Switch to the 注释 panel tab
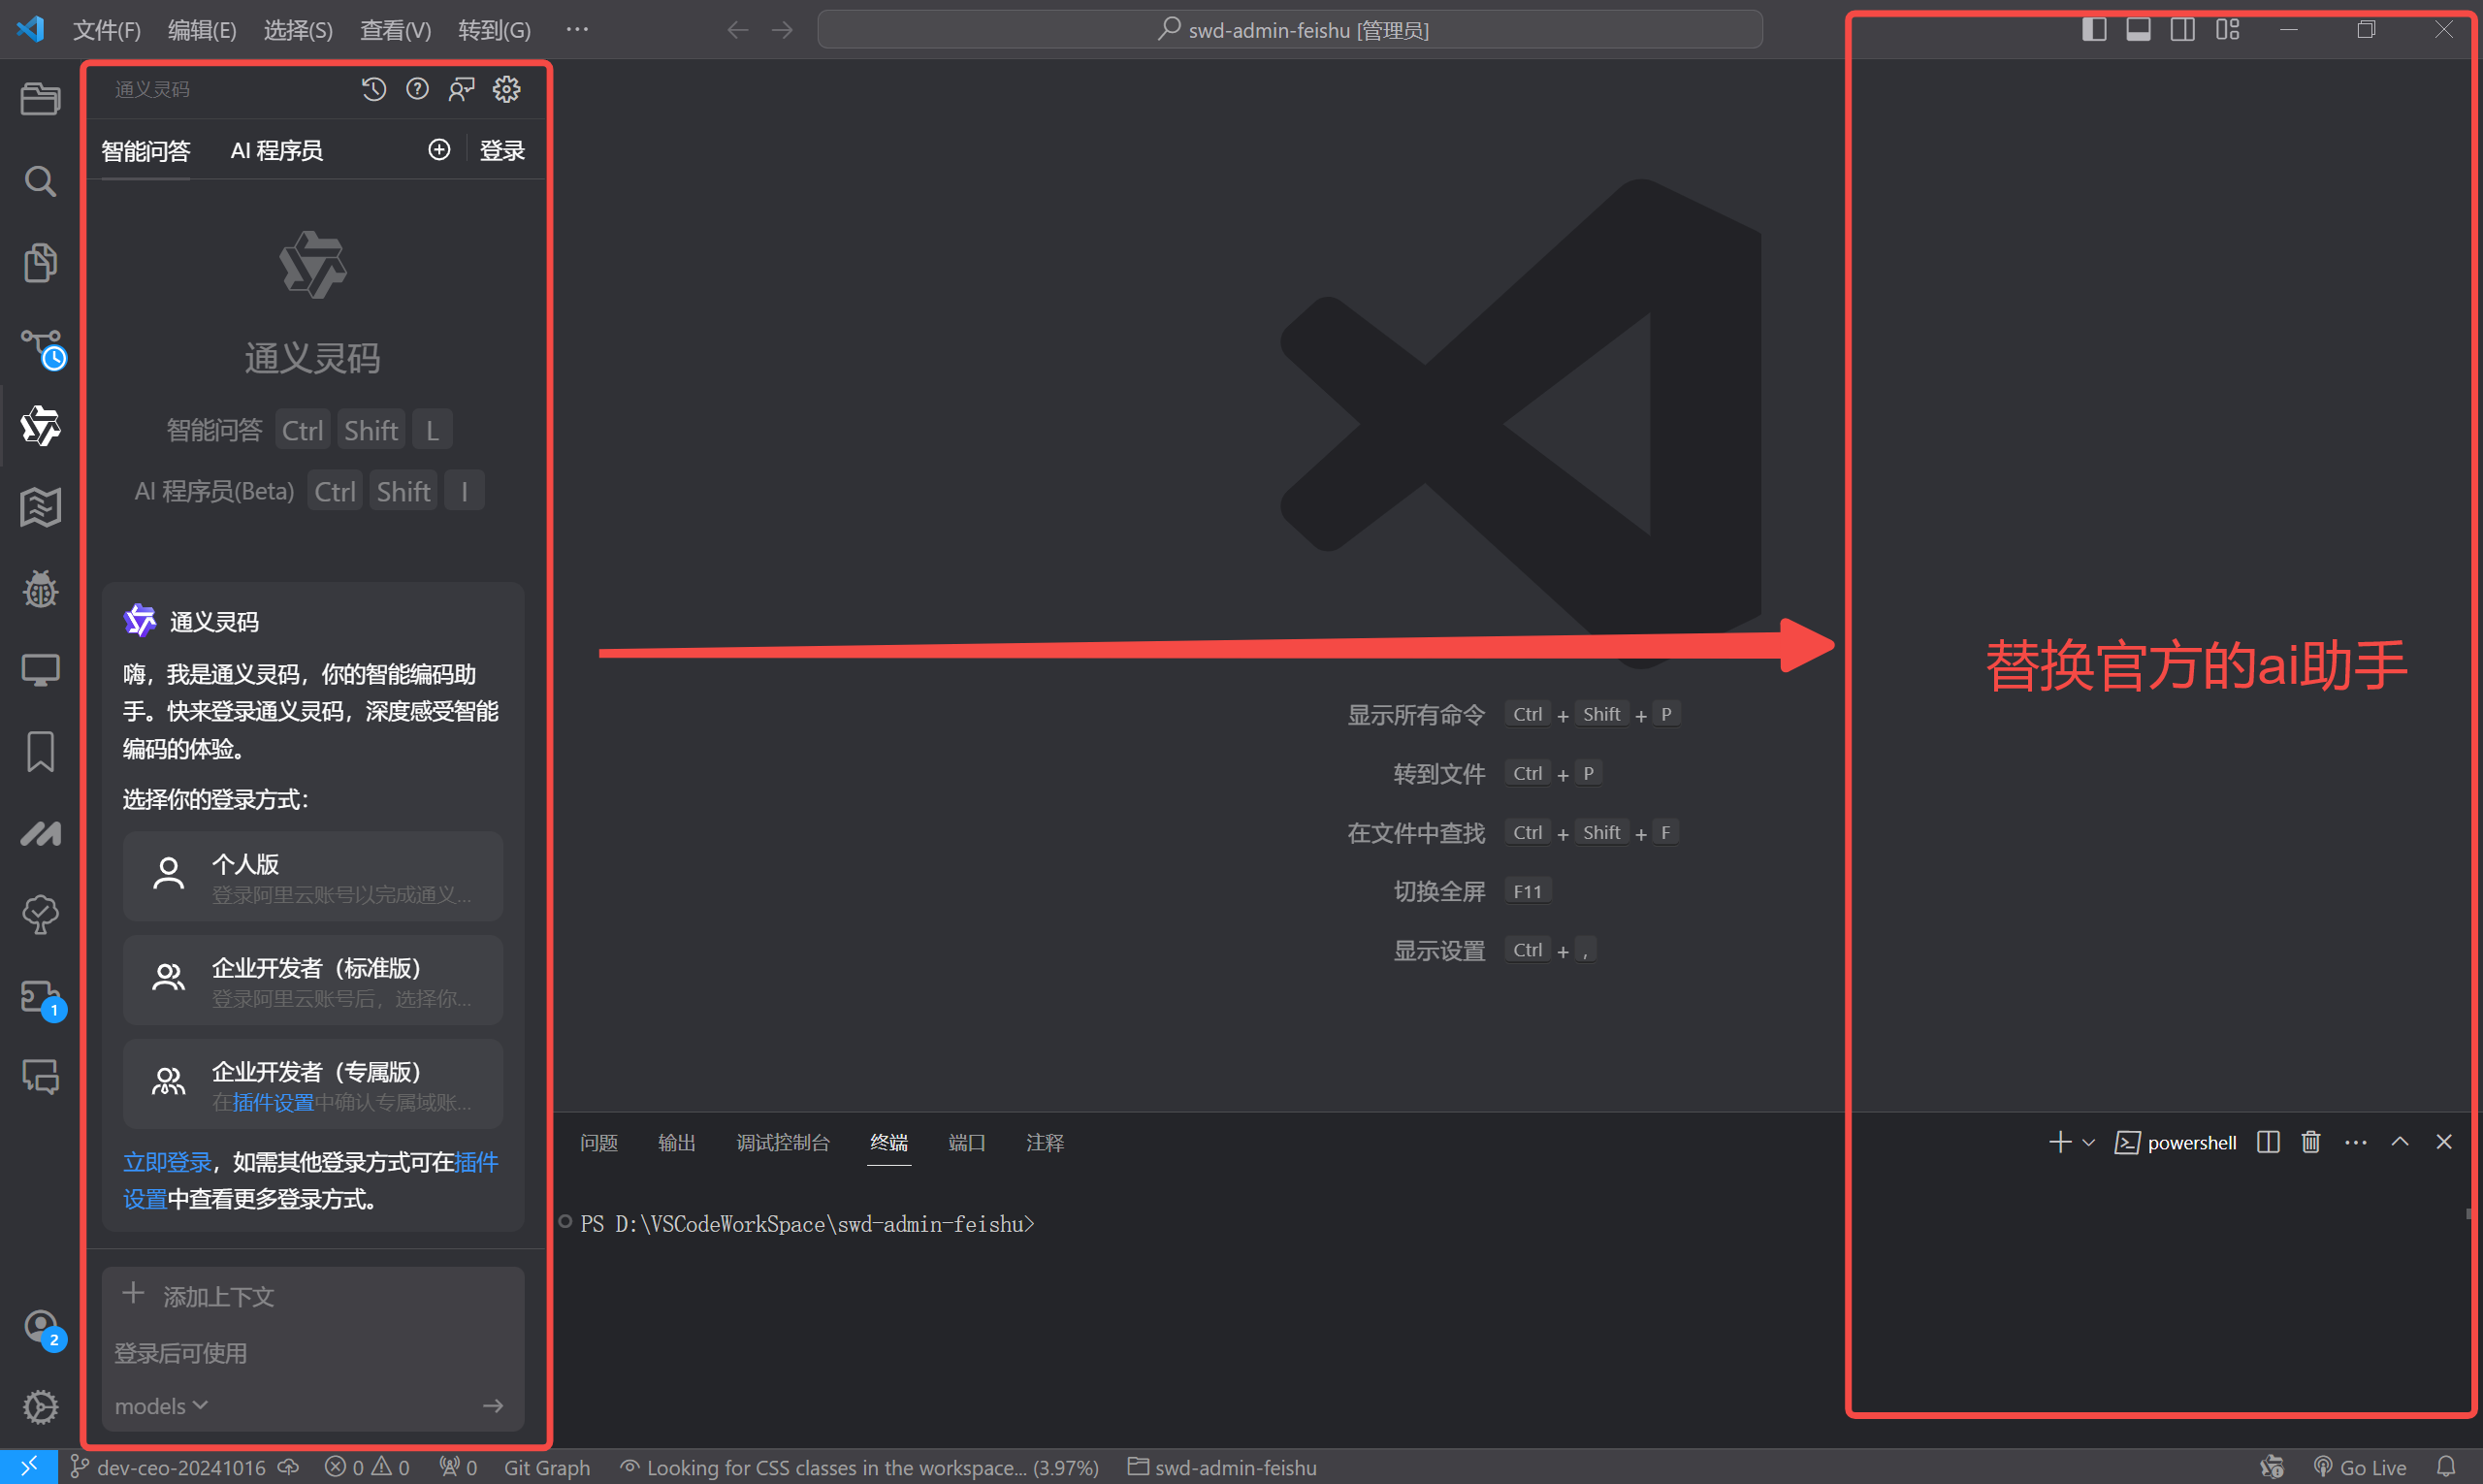The image size is (2483, 1484). (1045, 1142)
